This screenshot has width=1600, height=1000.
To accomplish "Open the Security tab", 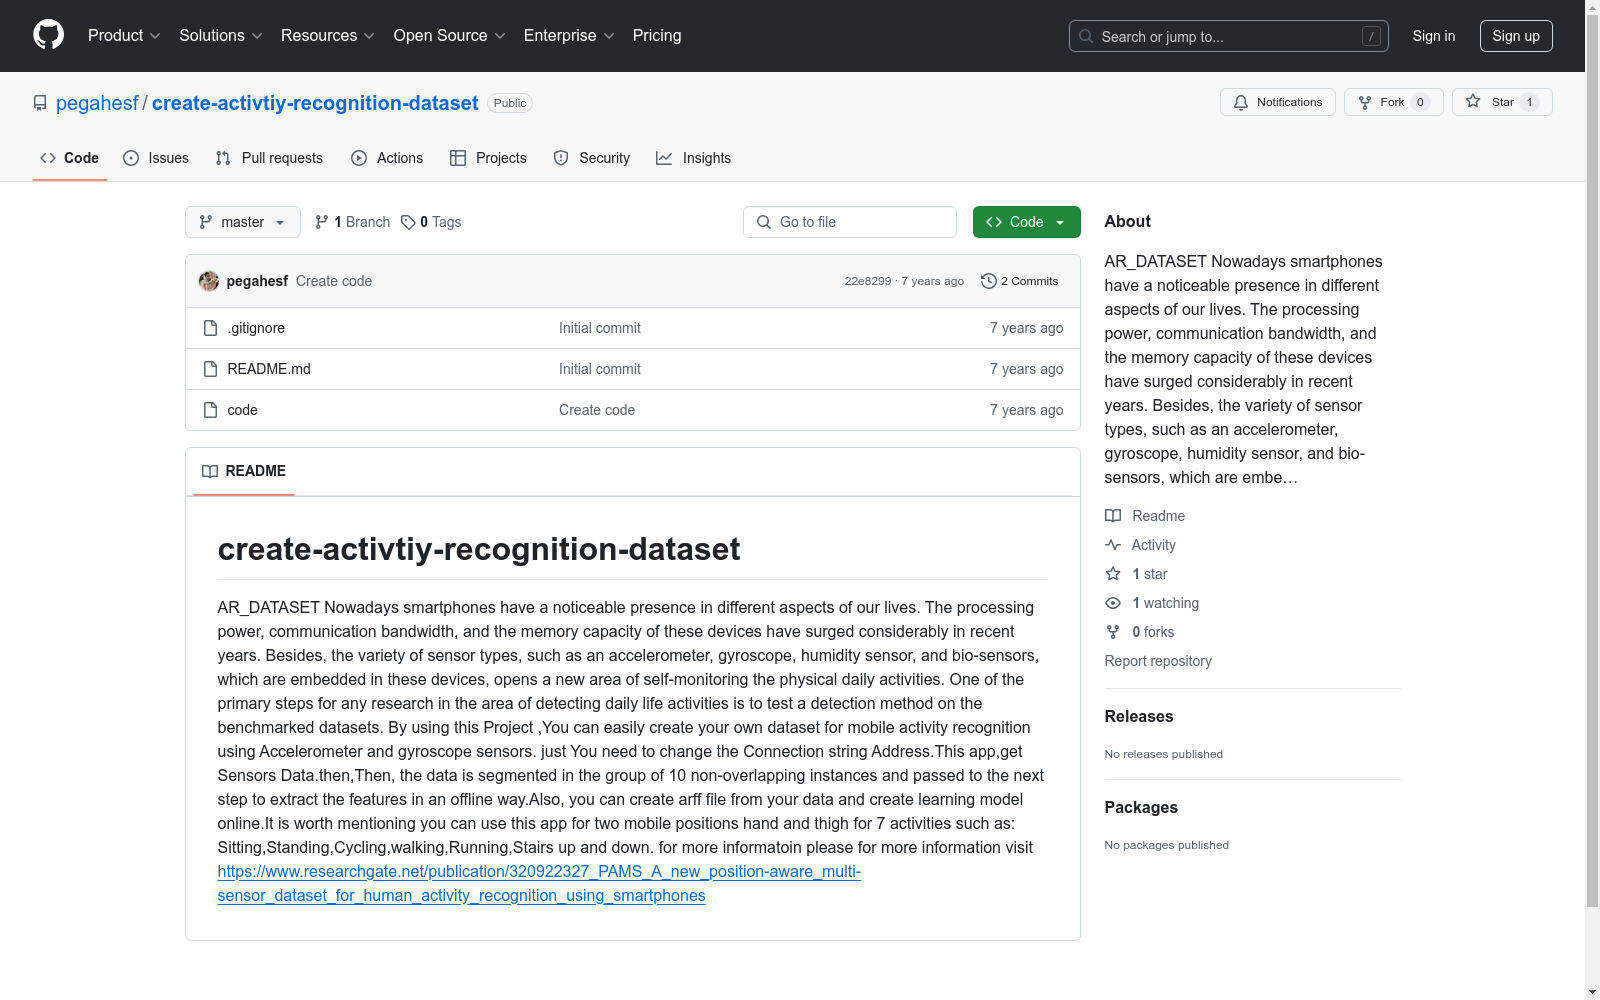I will point(592,158).
